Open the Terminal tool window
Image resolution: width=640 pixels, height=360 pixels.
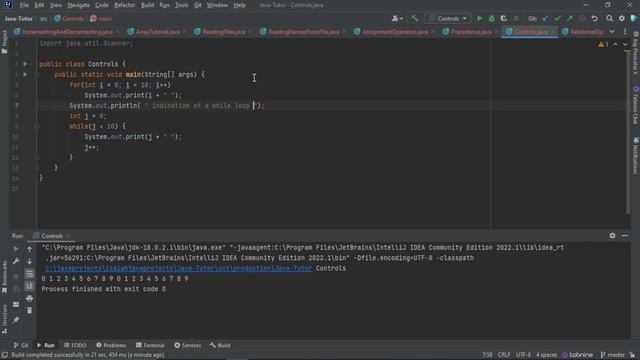pyautogui.click(x=150, y=345)
